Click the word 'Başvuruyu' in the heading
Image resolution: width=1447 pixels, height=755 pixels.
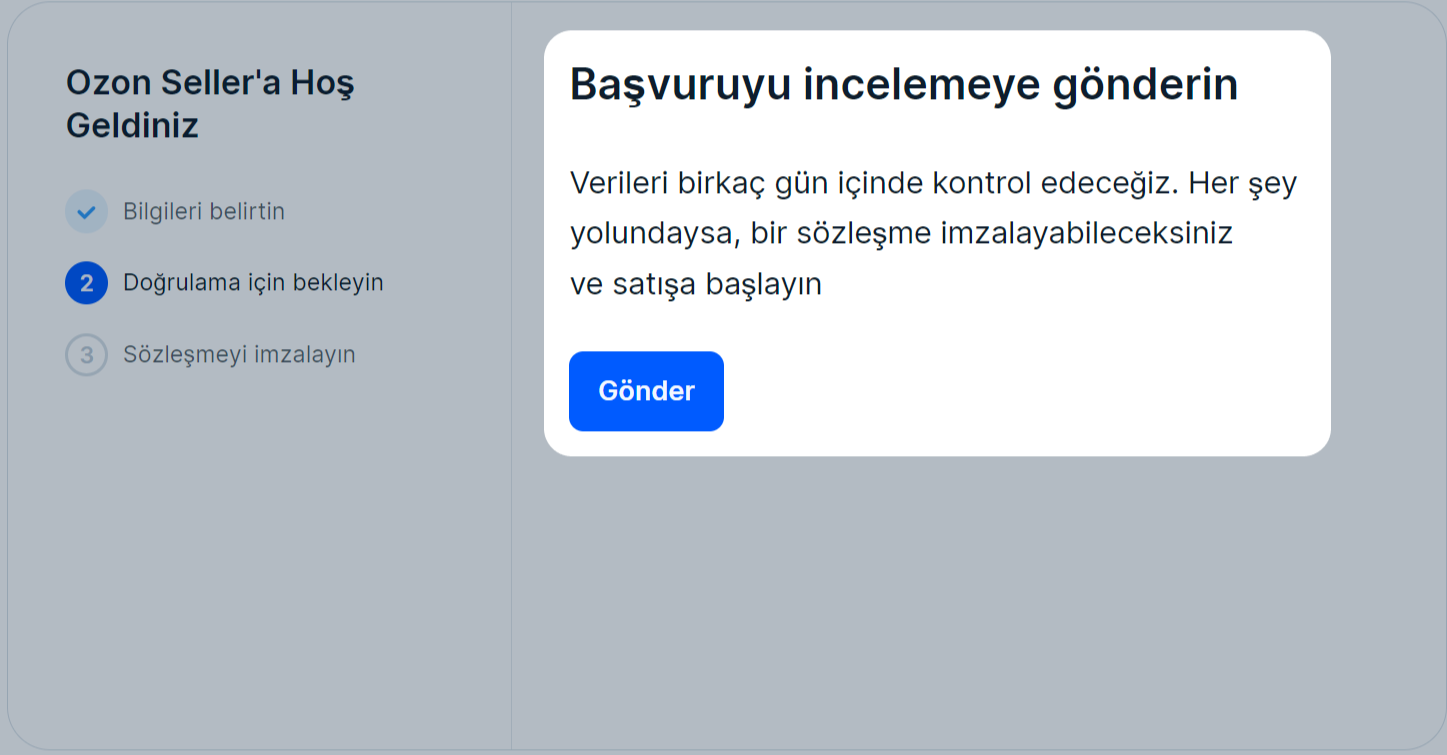679,85
